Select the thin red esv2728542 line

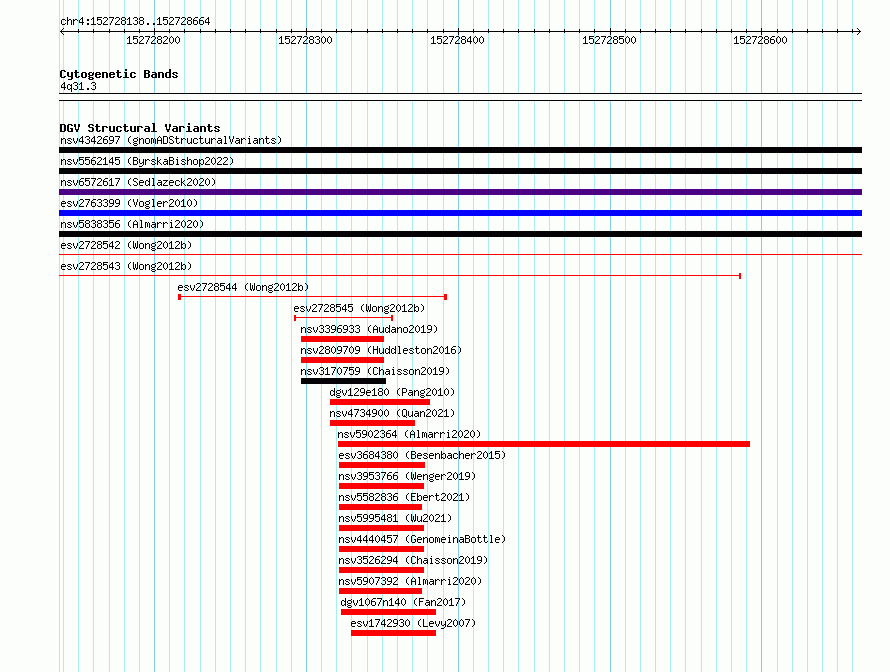[x=460, y=255]
